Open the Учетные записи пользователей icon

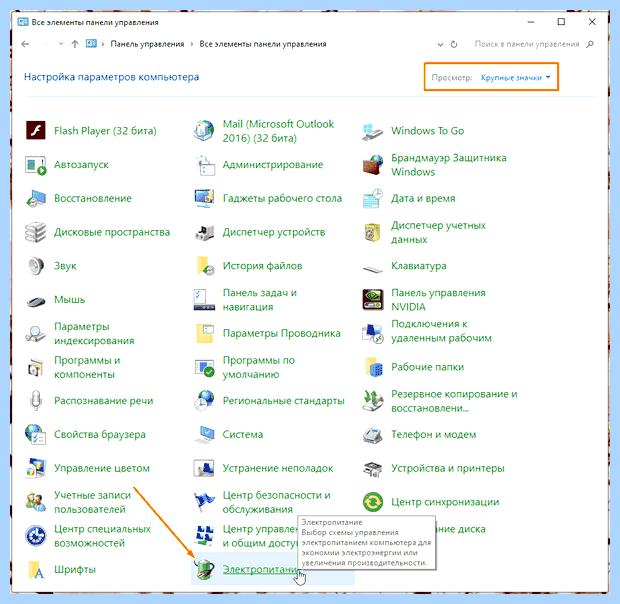36,502
